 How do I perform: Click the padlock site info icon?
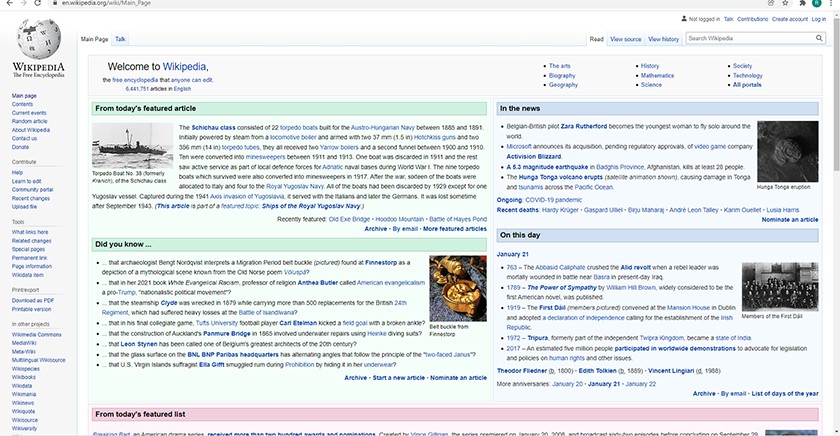pos(54,3)
